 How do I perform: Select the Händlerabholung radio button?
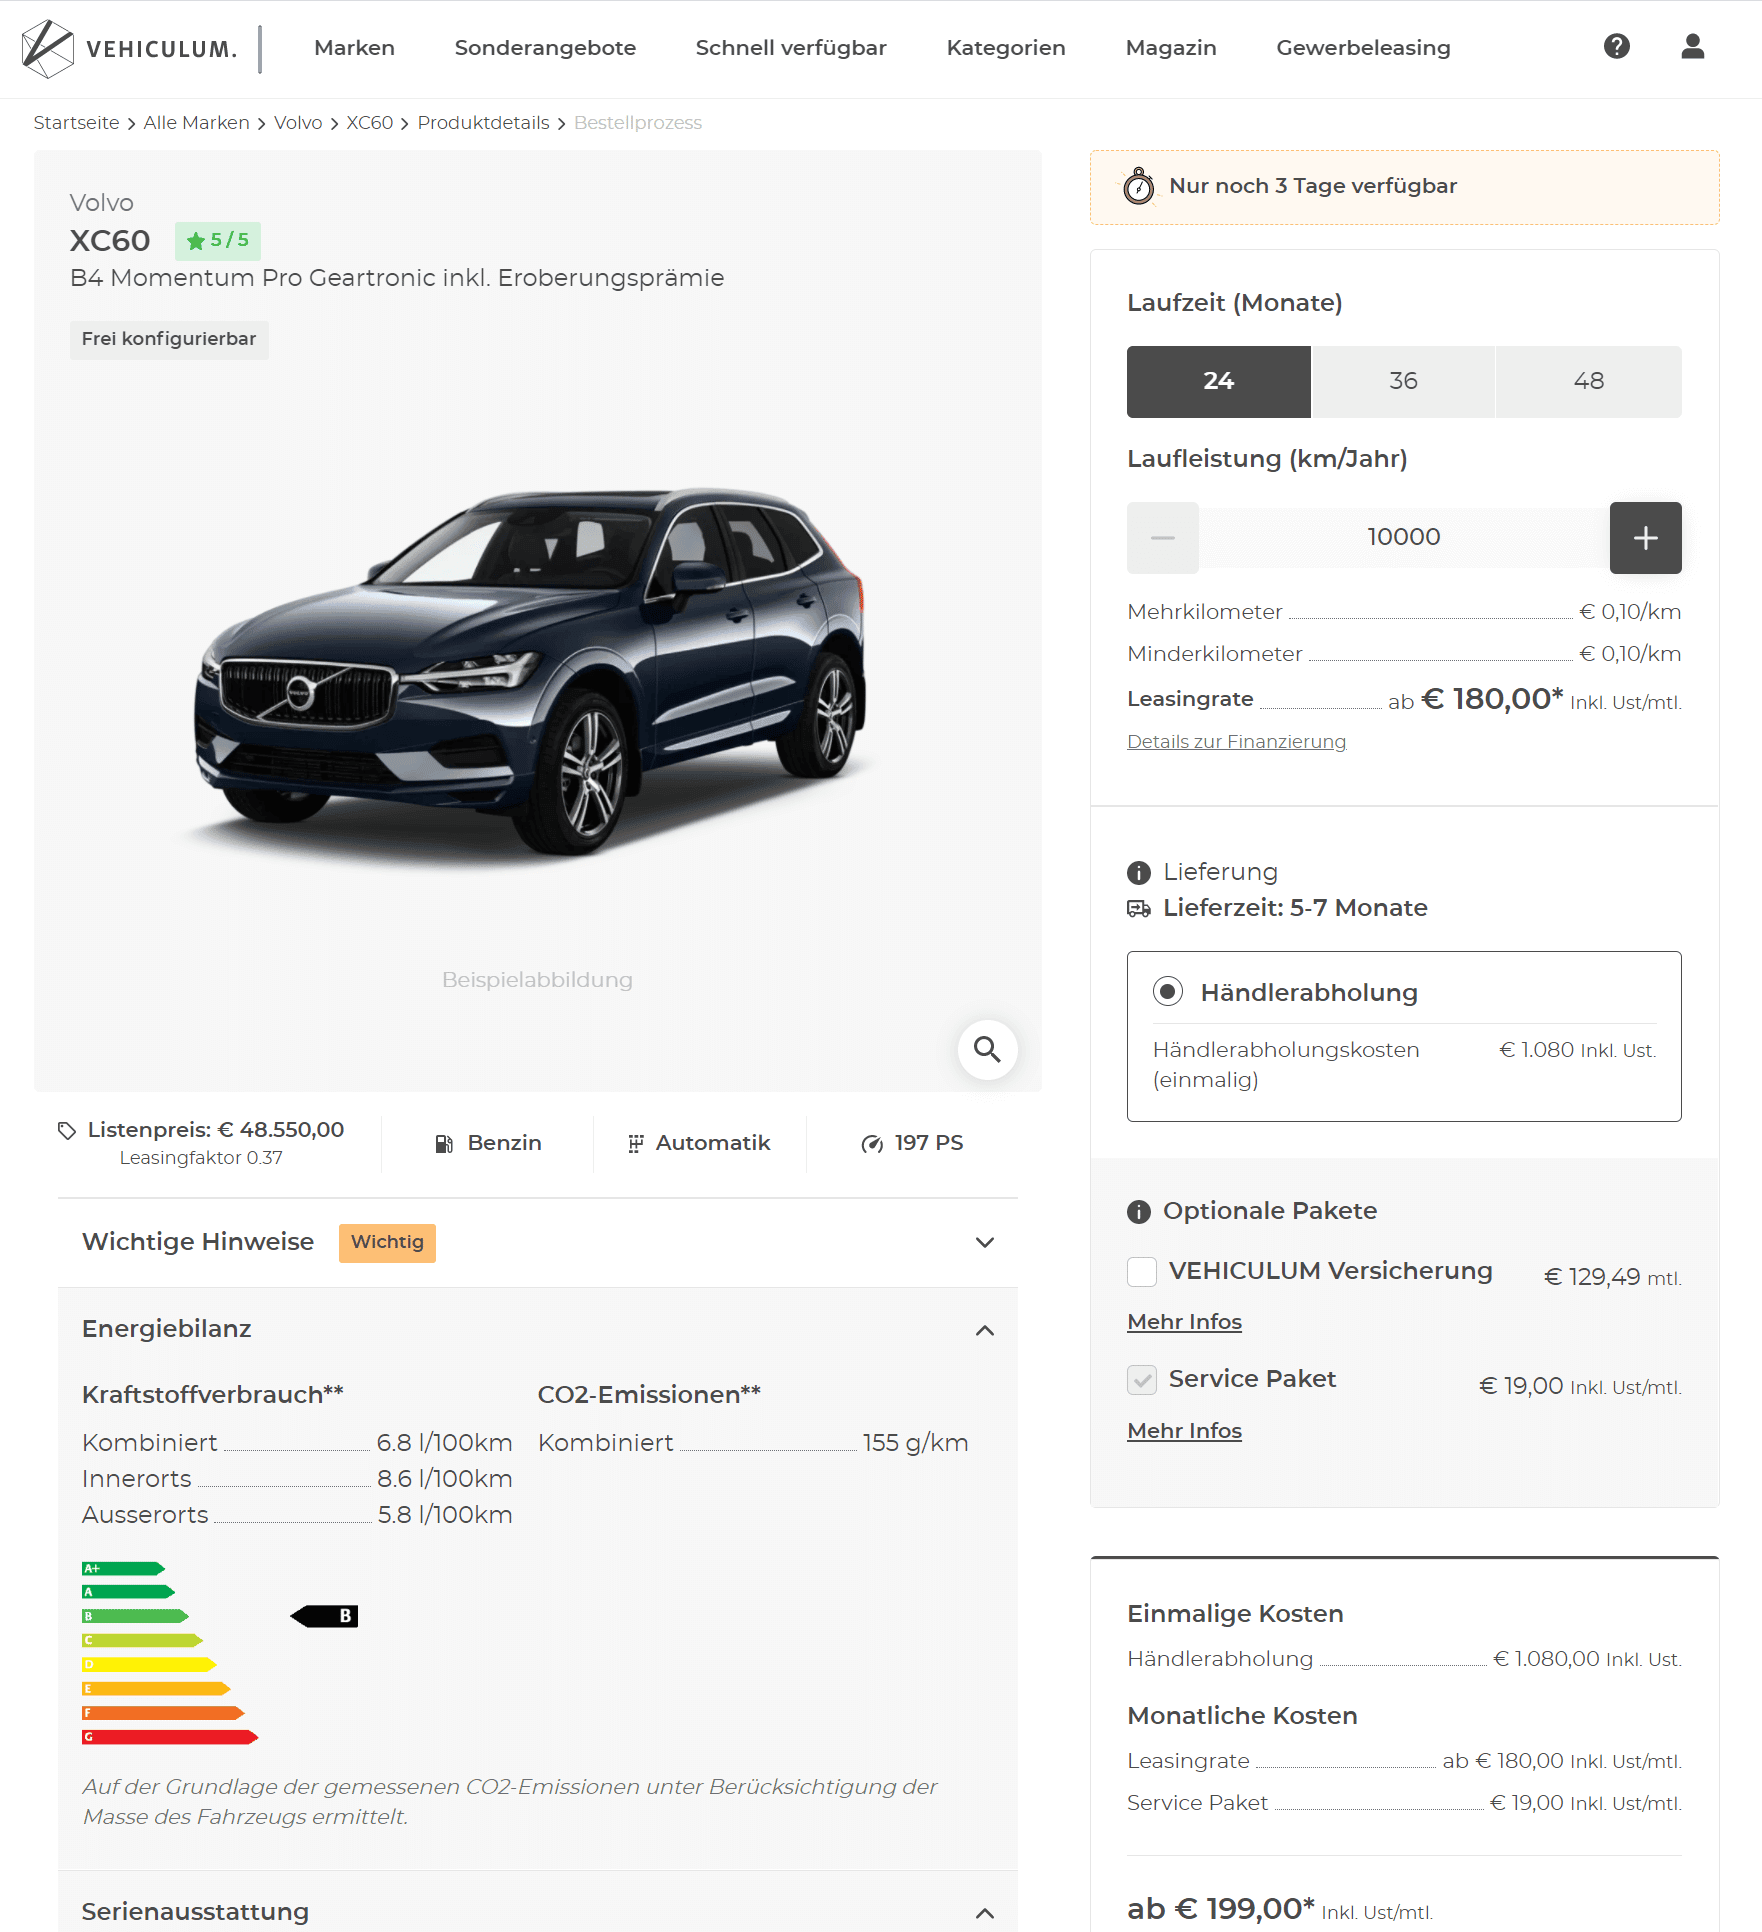point(1167,992)
